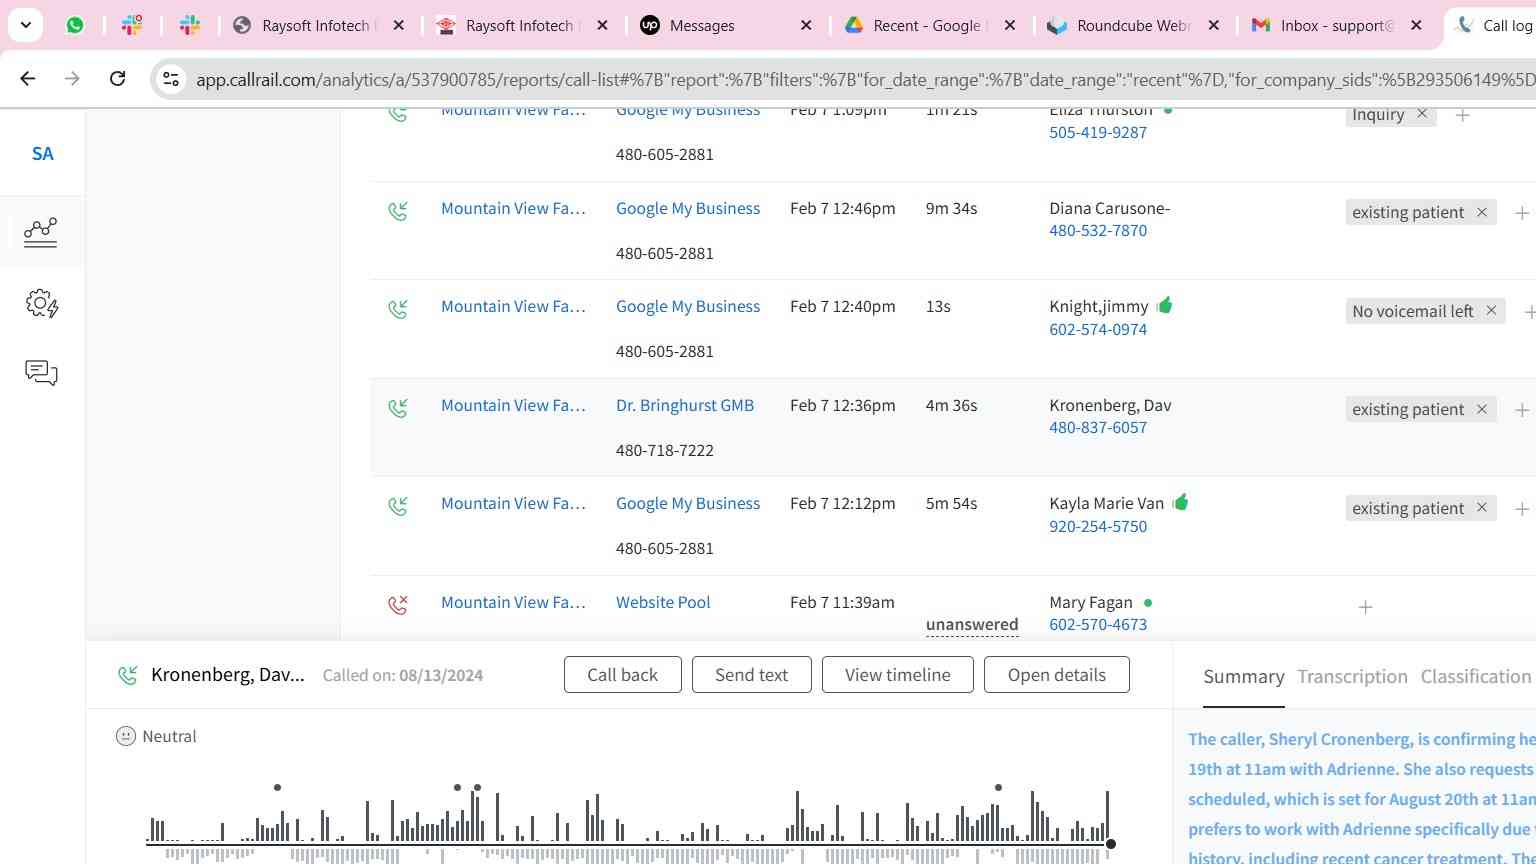Add a tag to Mary Fagan call
Image resolution: width=1536 pixels, height=864 pixels.
(x=1365, y=607)
